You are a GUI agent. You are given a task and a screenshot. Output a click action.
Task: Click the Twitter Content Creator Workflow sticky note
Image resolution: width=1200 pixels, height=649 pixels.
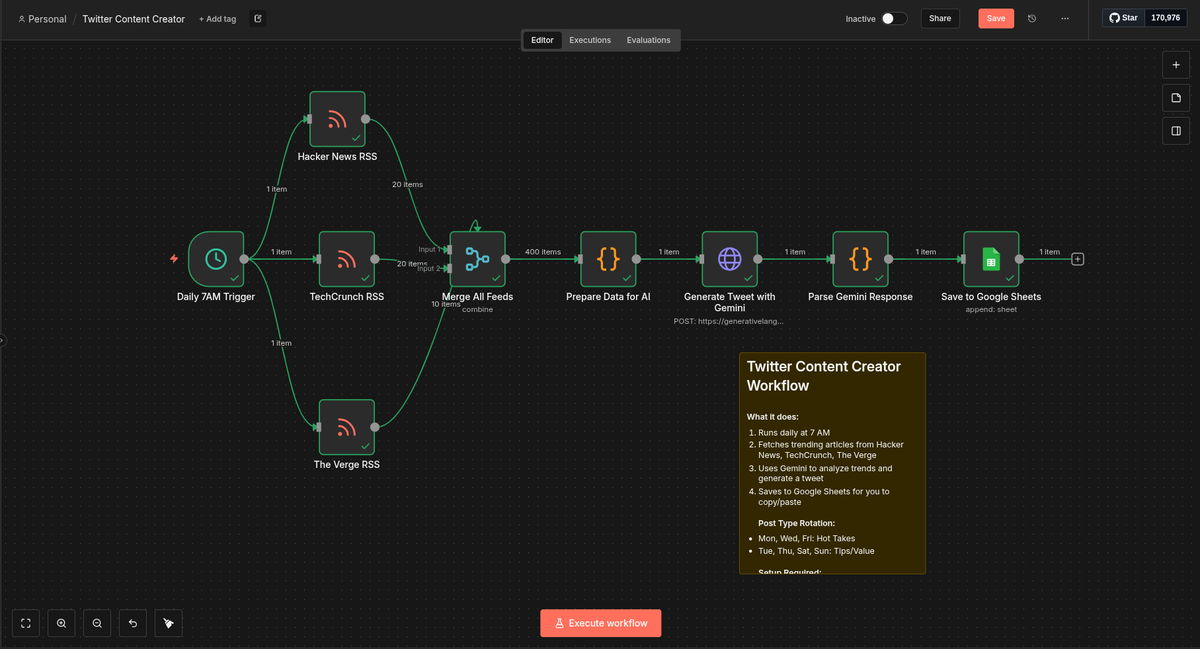pos(832,463)
